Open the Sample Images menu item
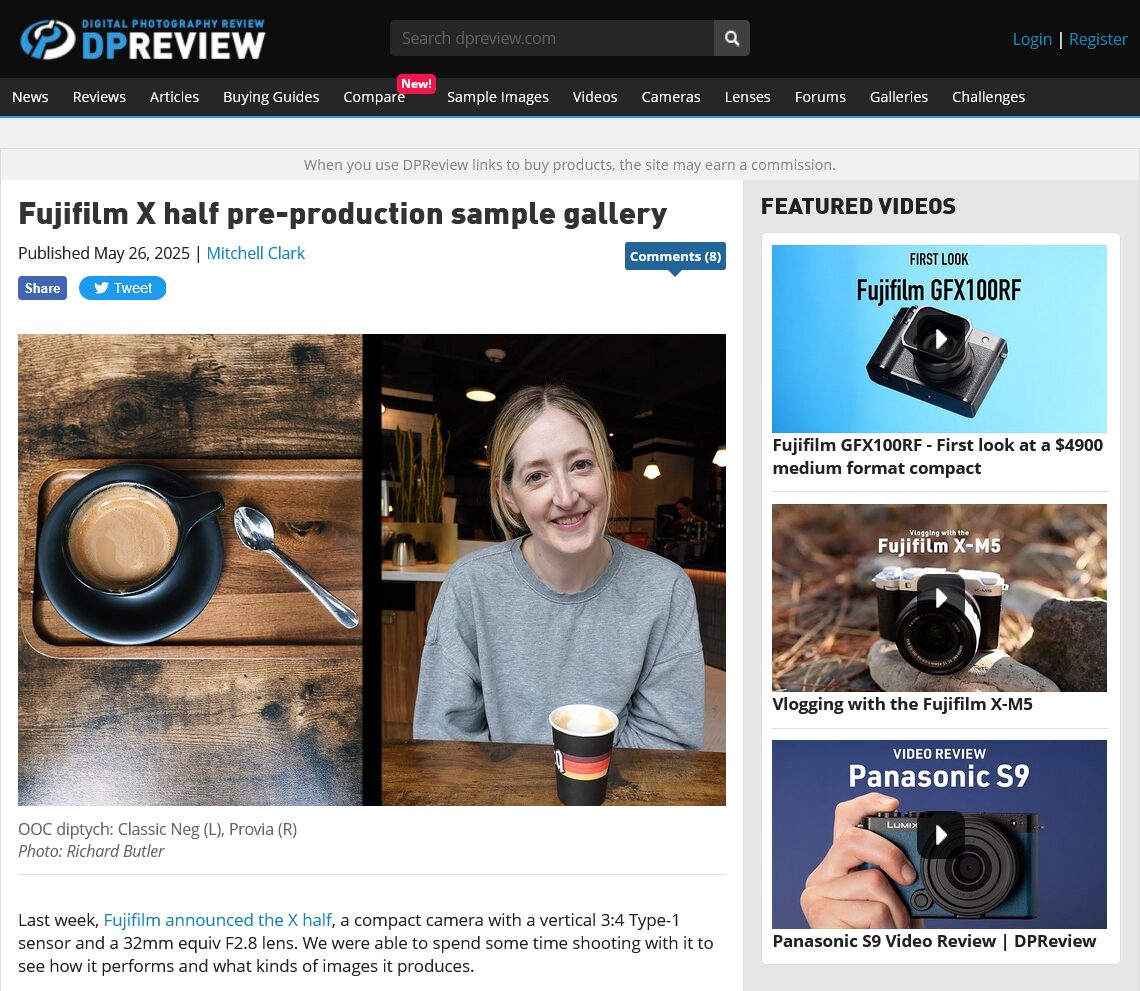 pos(497,97)
